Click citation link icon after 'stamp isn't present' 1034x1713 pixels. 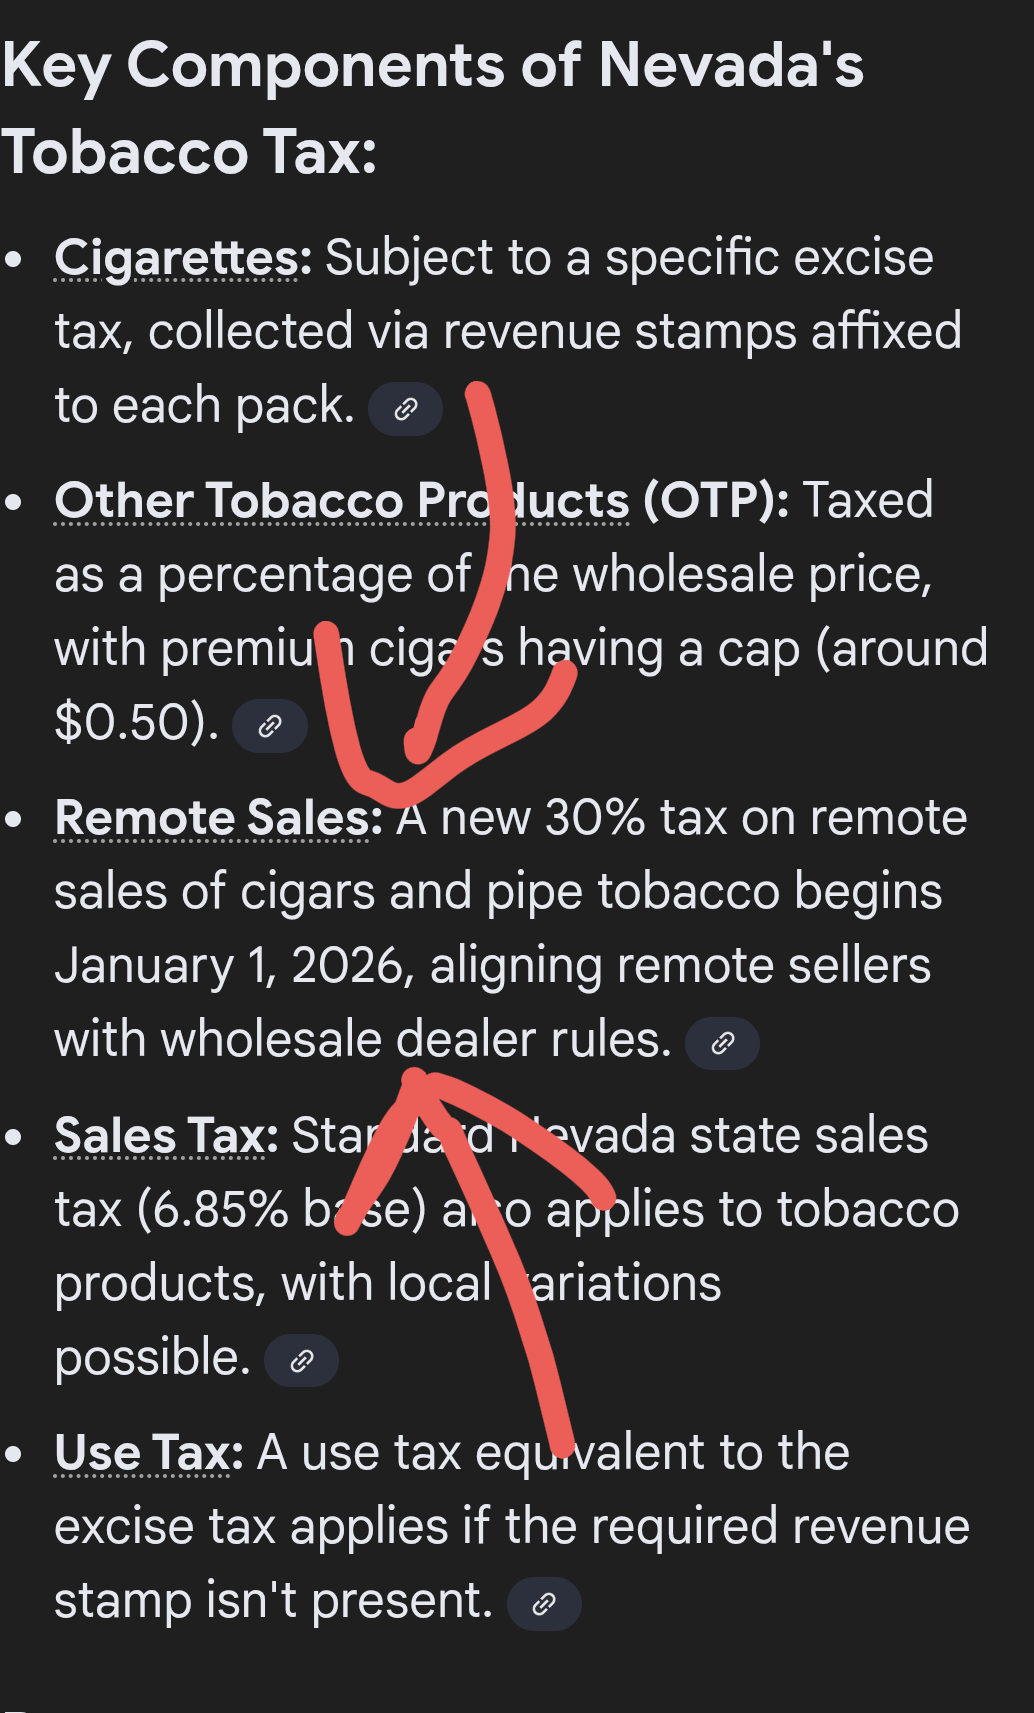tap(544, 1604)
